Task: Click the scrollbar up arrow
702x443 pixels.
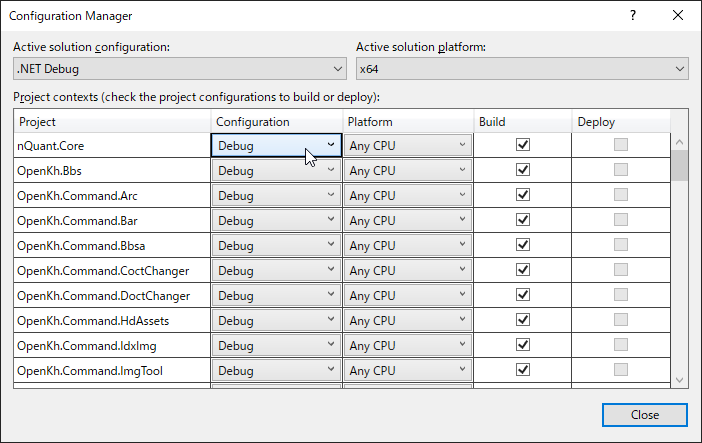Action: (679, 142)
